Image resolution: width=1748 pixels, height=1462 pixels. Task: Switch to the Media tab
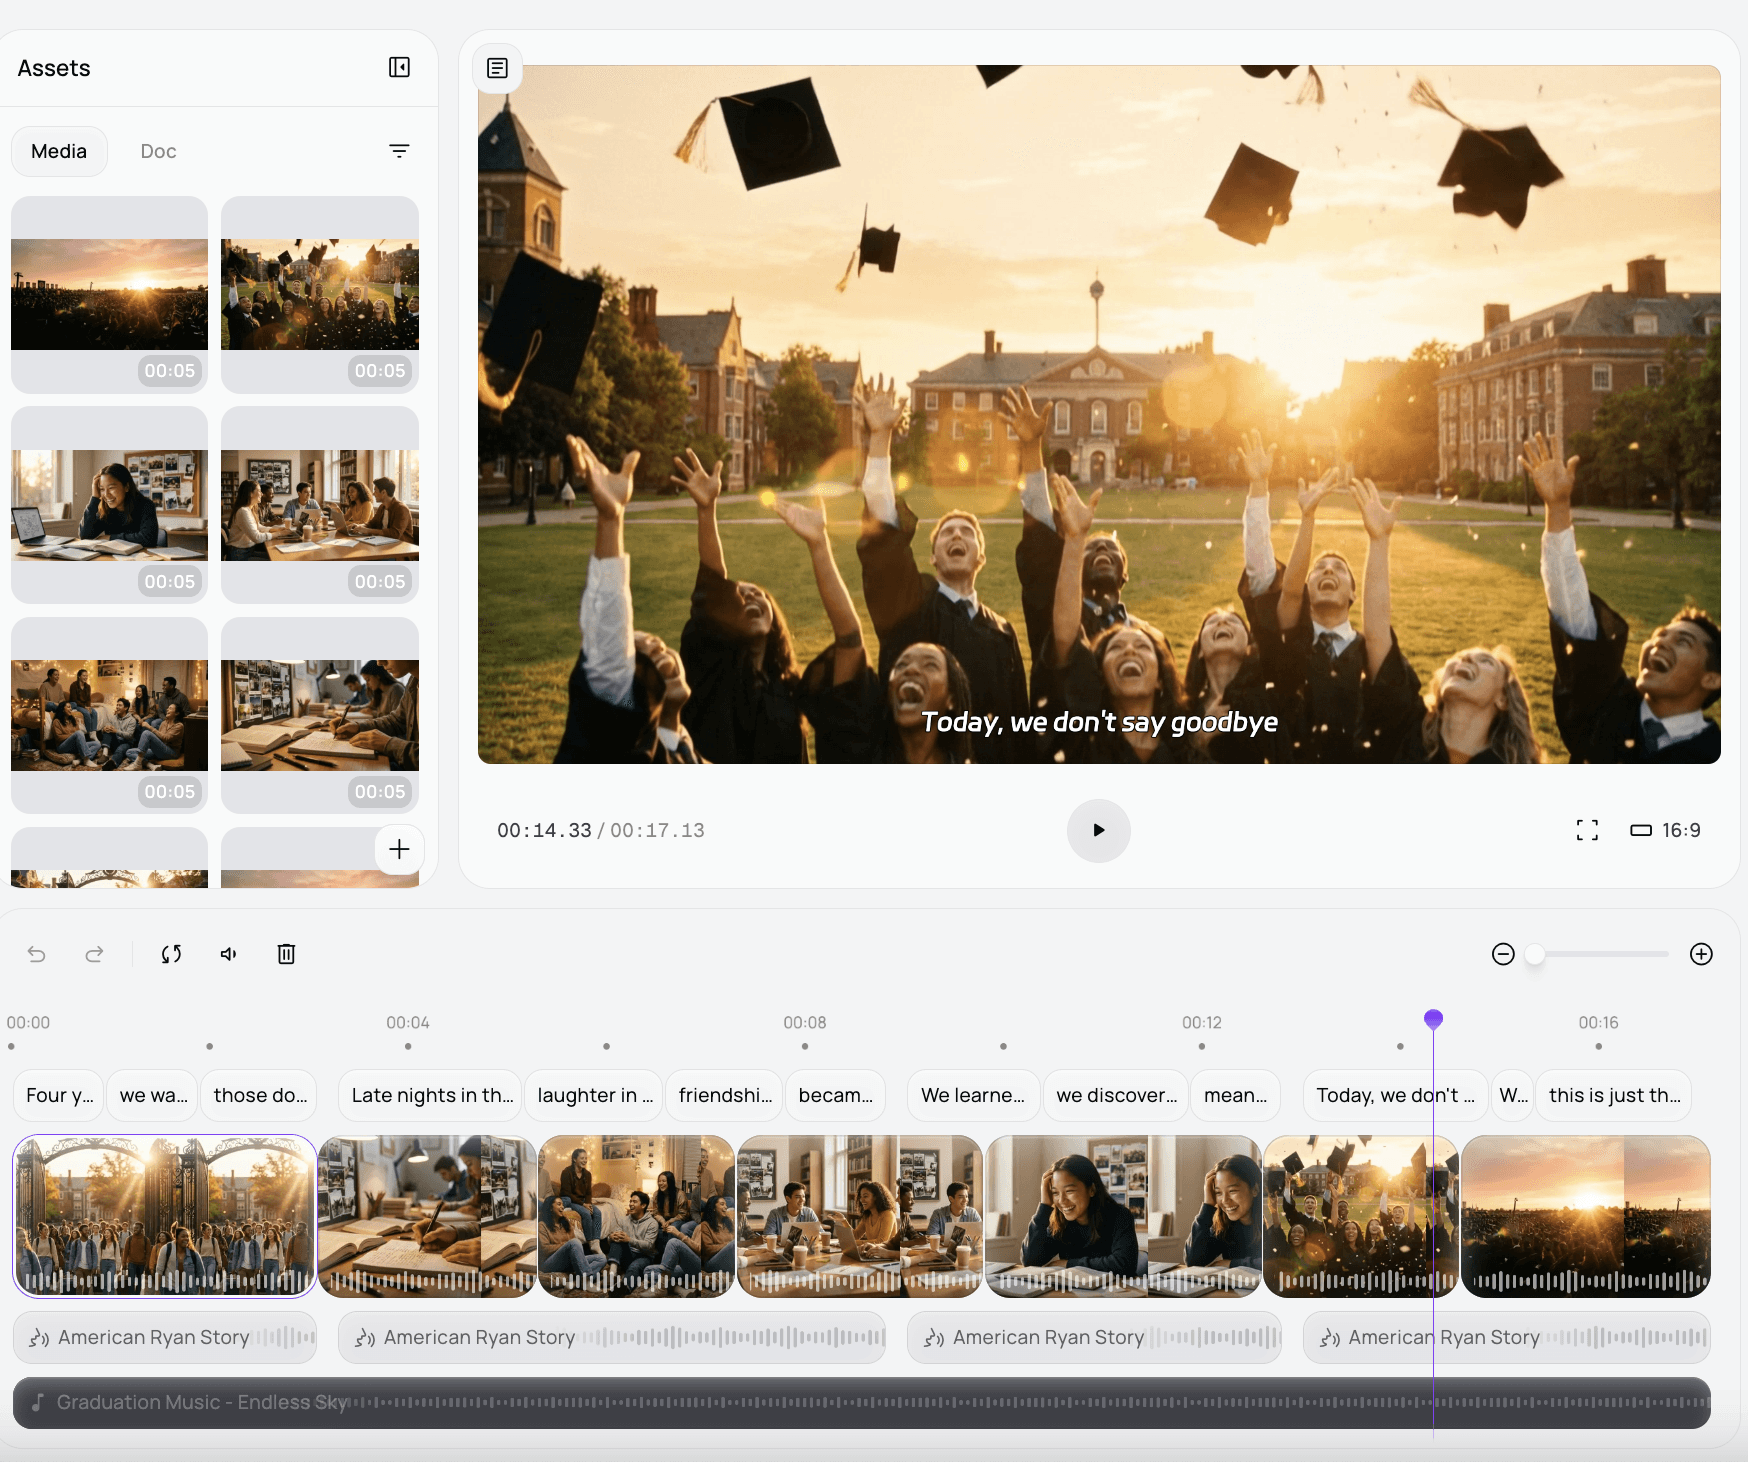[x=59, y=151]
